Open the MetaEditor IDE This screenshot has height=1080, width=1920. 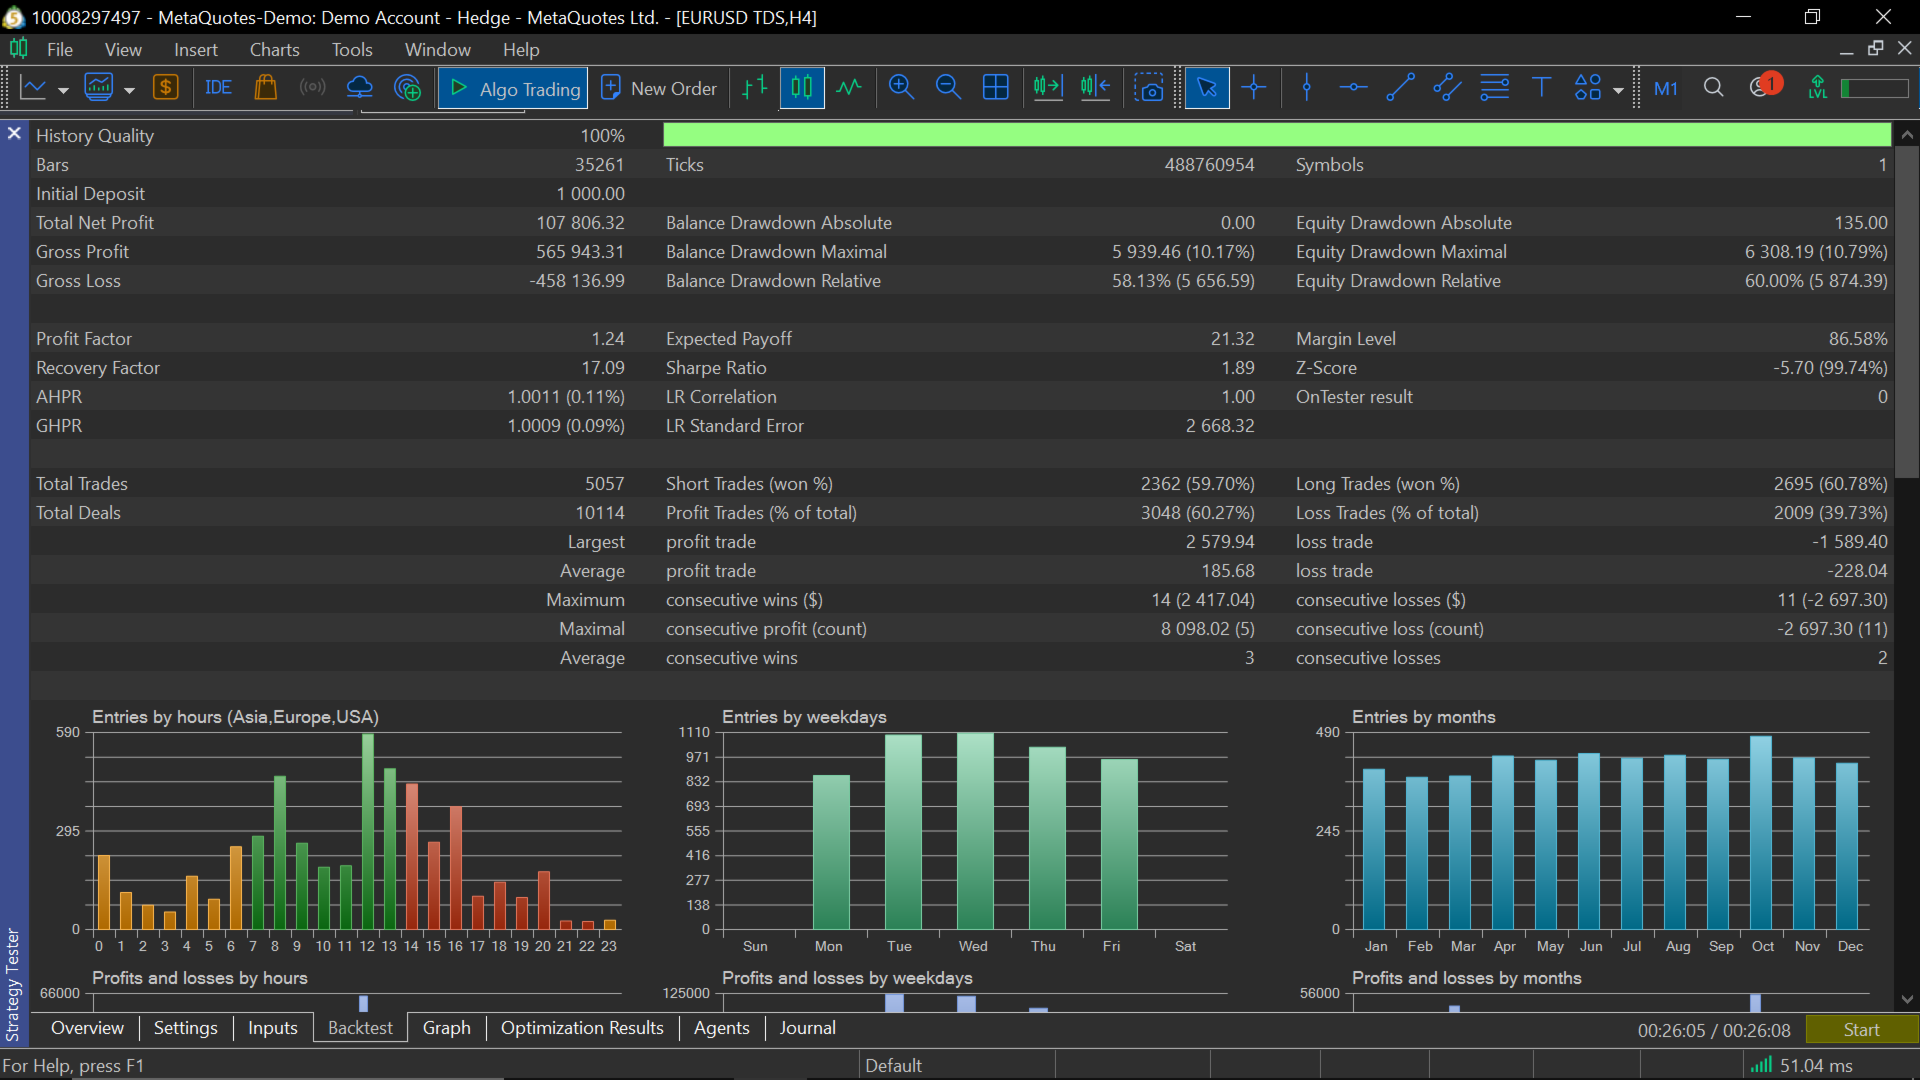coord(218,88)
